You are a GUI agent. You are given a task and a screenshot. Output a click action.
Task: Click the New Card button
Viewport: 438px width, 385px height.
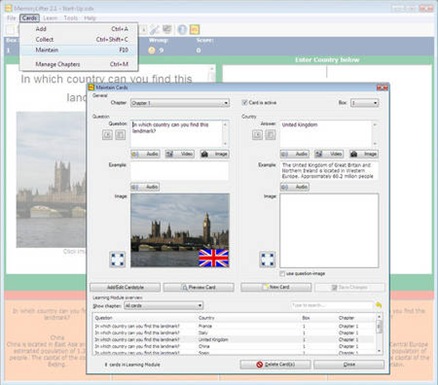click(276, 287)
